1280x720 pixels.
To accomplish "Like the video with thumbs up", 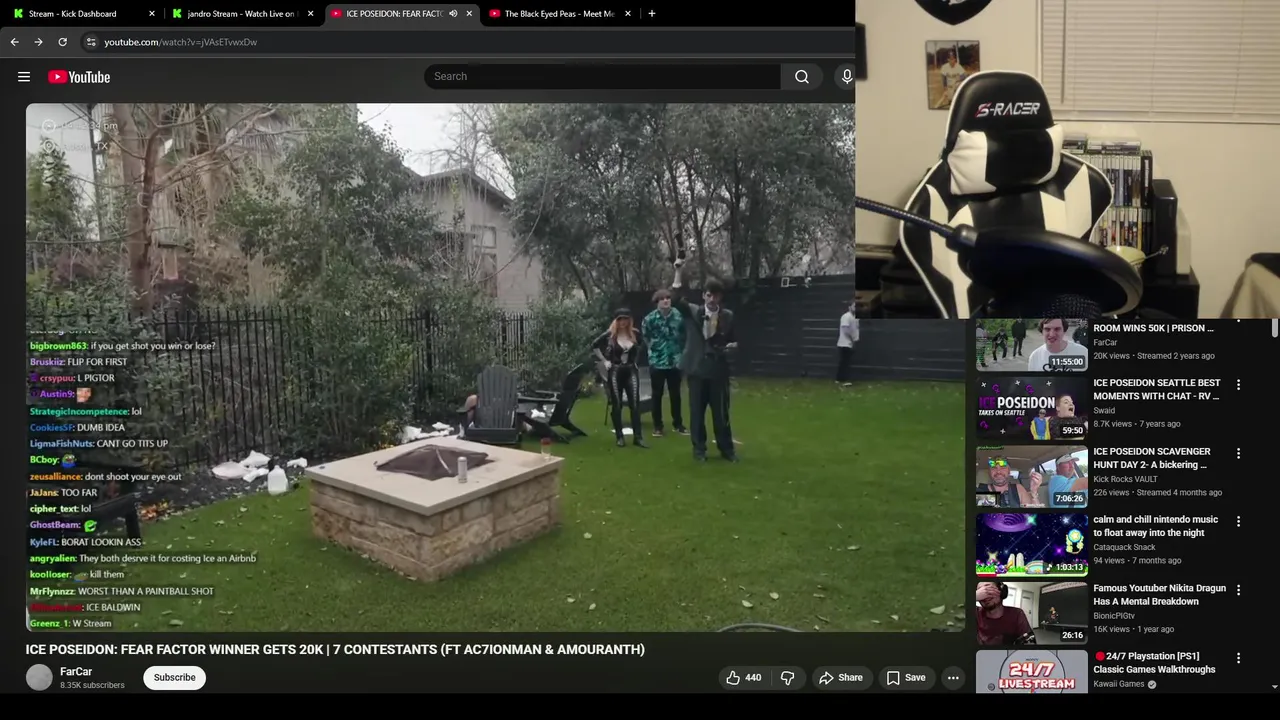I will [743, 678].
